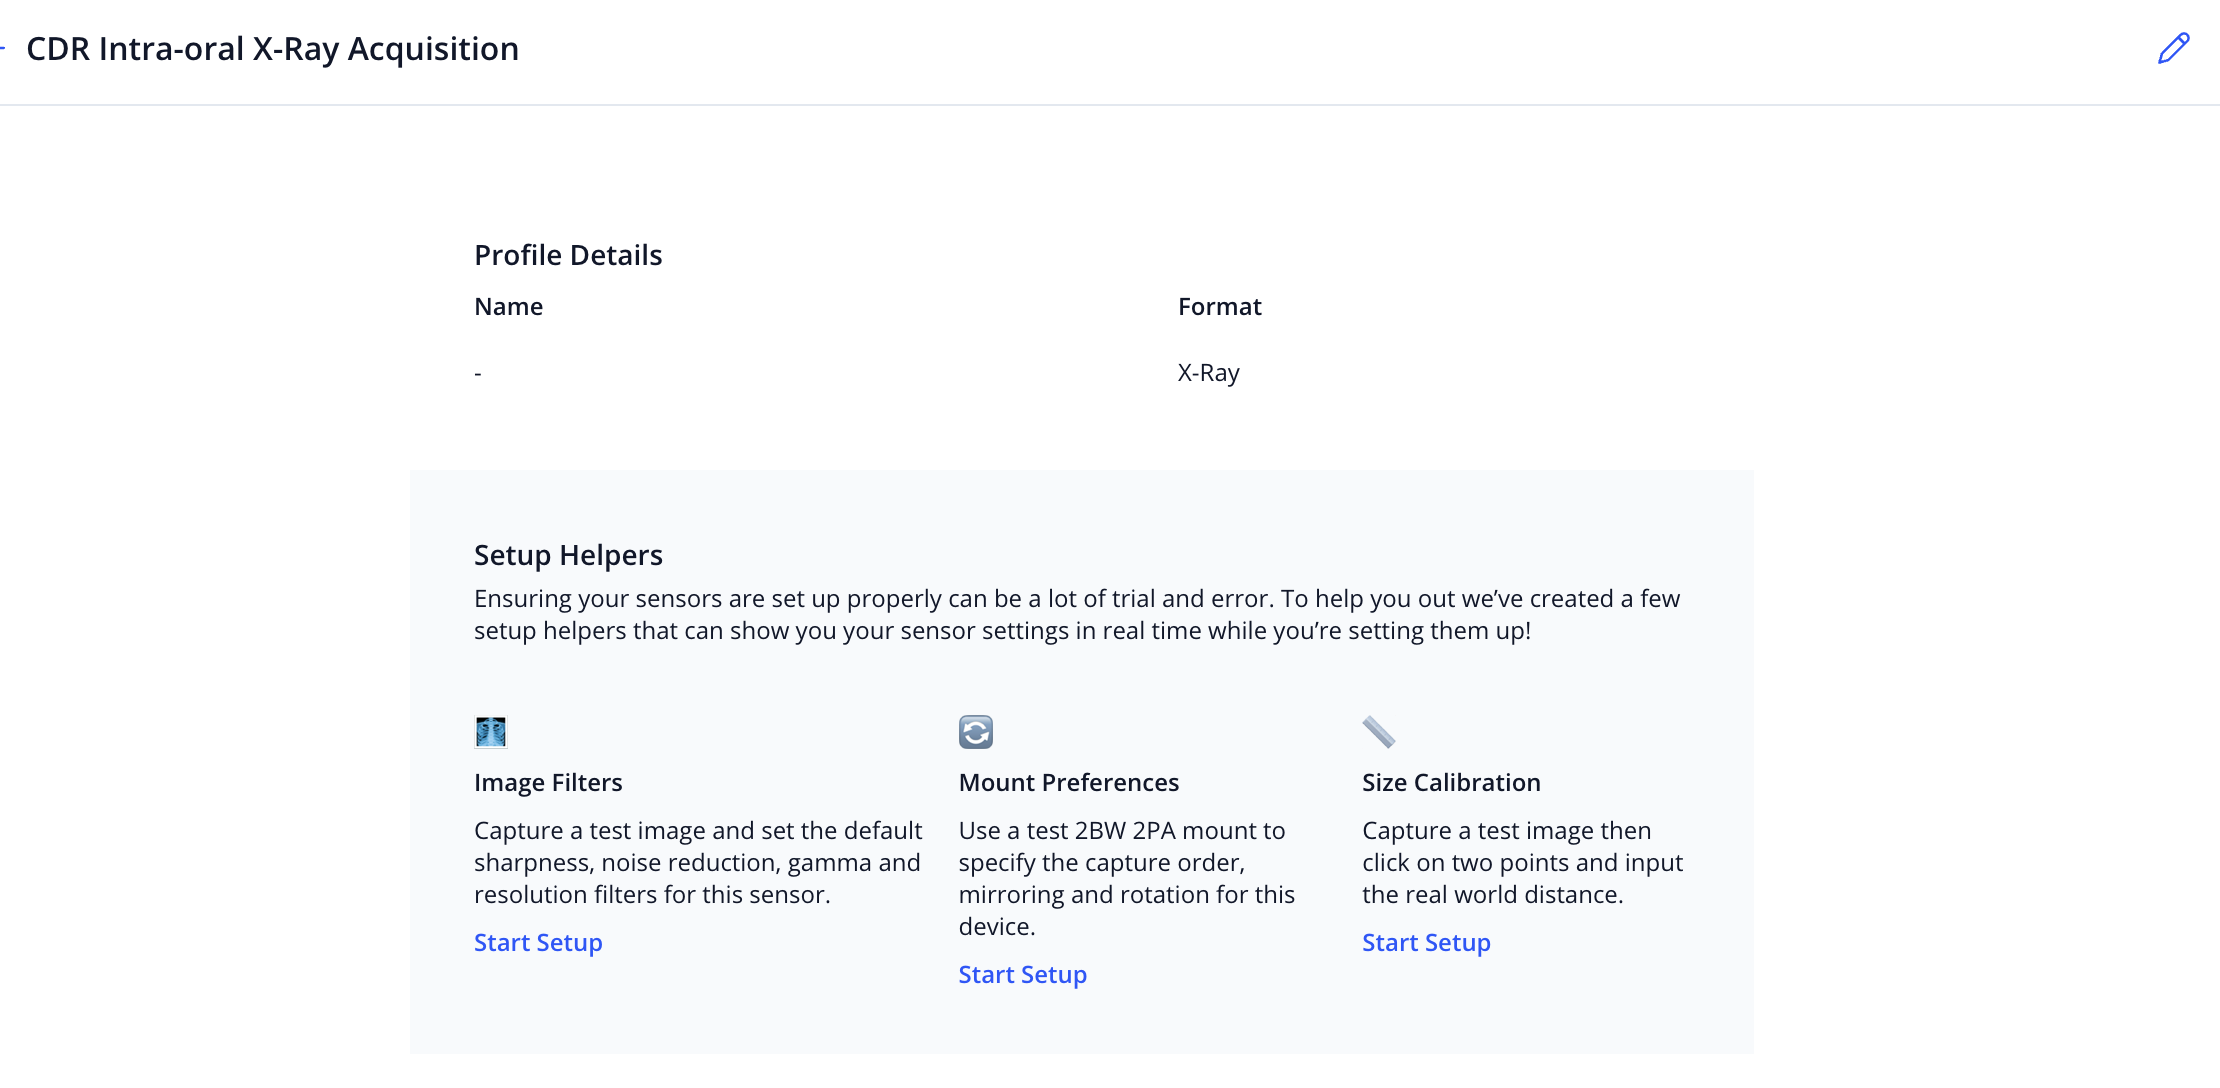Click the 'sharpness, noise reduction' description text
Image resolution: width=2220 pixels, height=1088 pixels.
(698, 862)
